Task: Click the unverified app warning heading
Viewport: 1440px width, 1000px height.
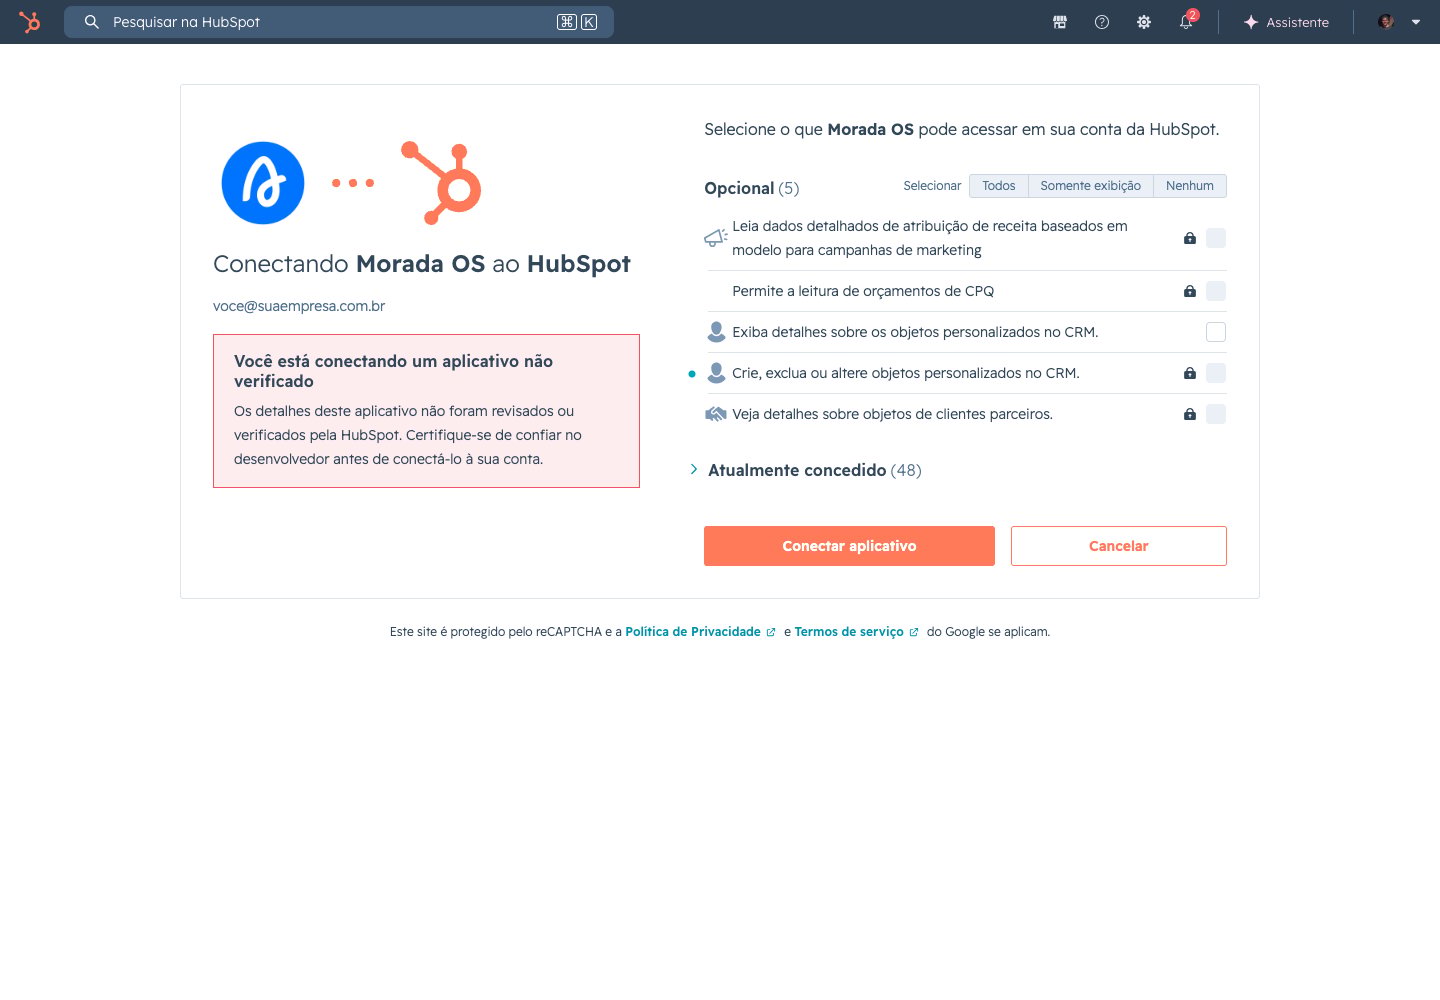Action: (393, 371)
